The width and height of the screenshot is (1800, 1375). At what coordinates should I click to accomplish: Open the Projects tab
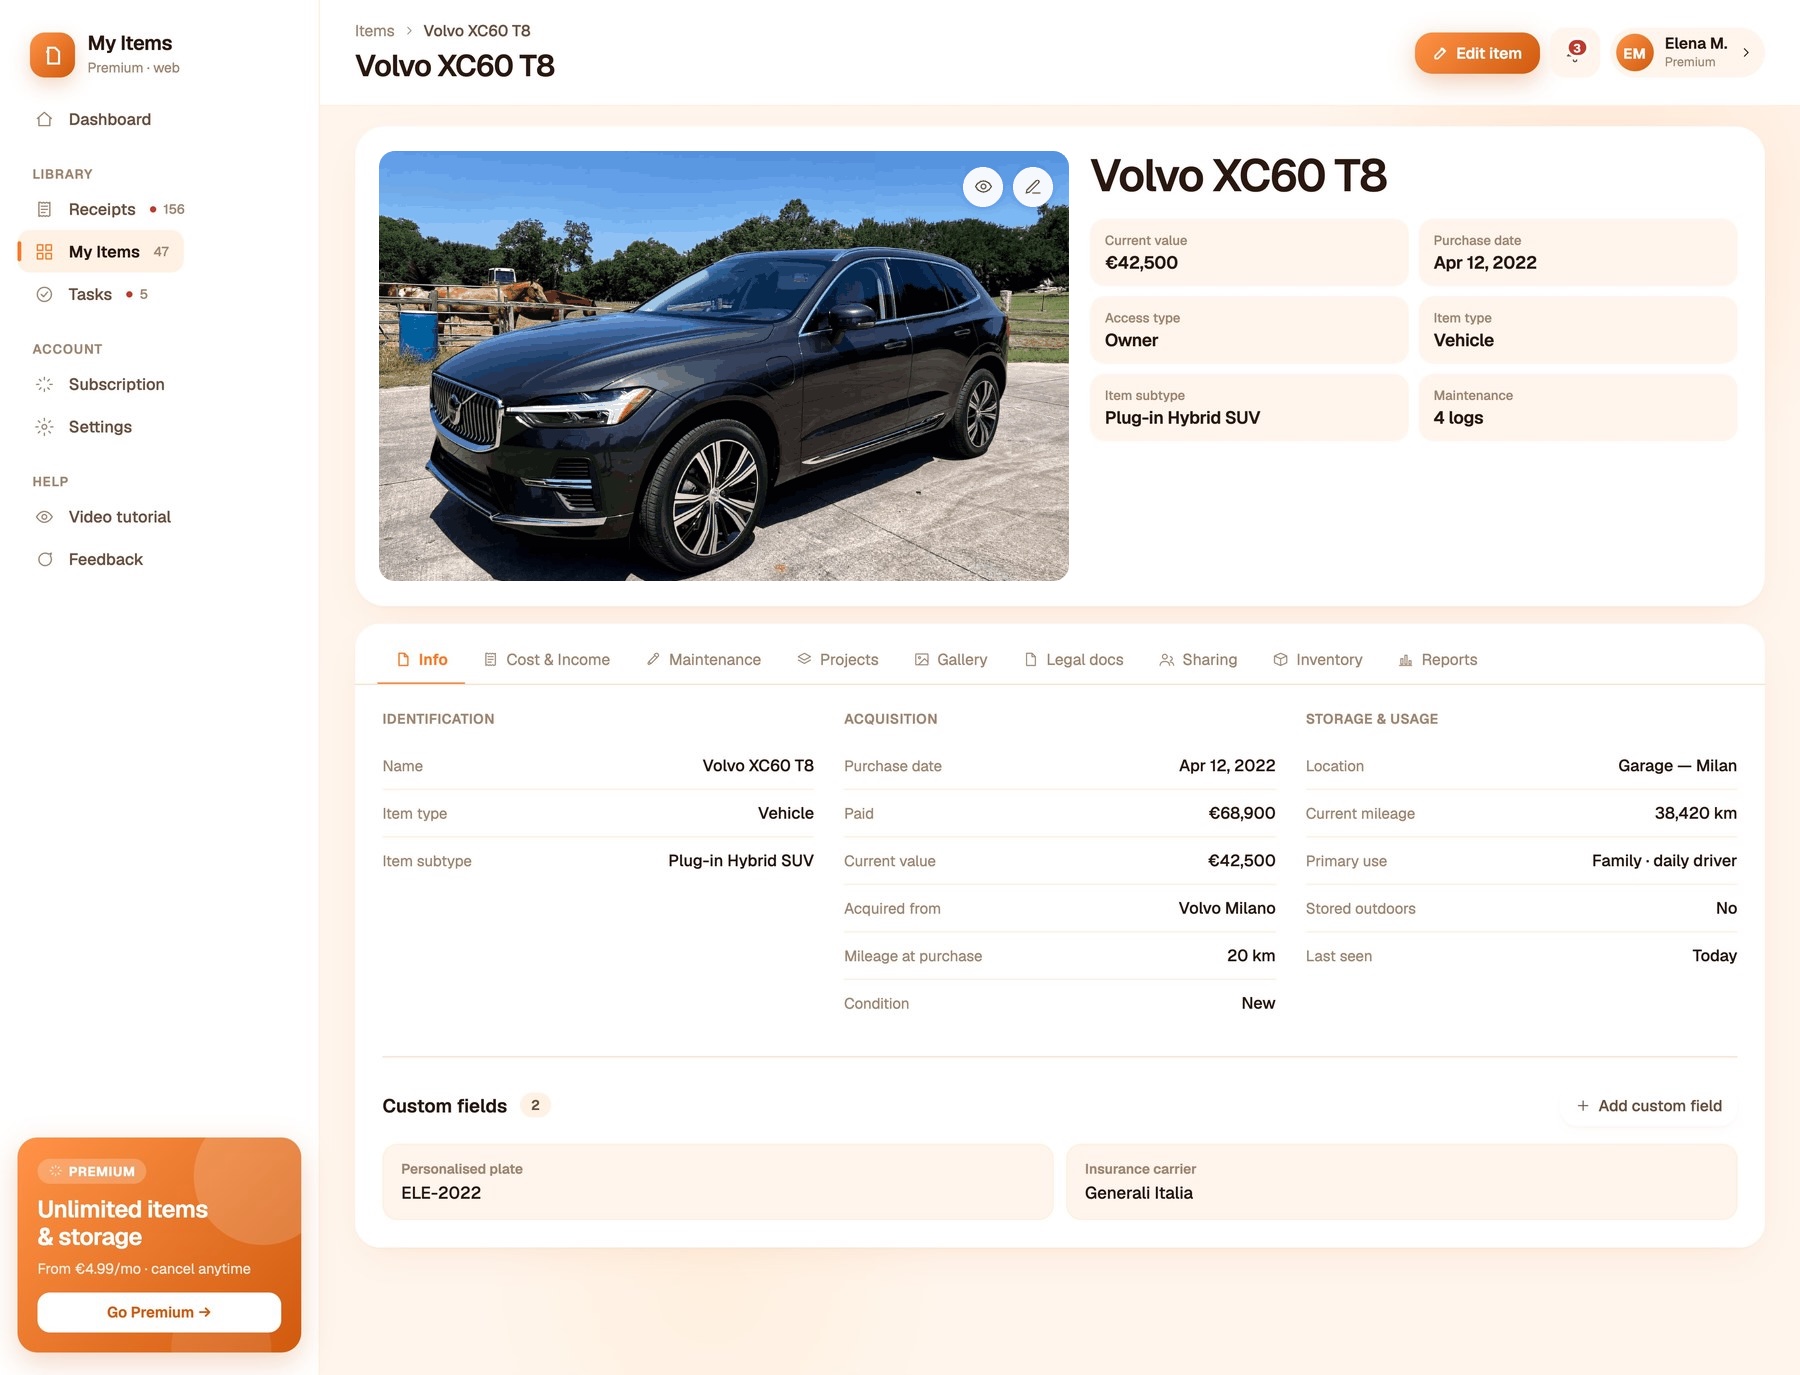838,660
